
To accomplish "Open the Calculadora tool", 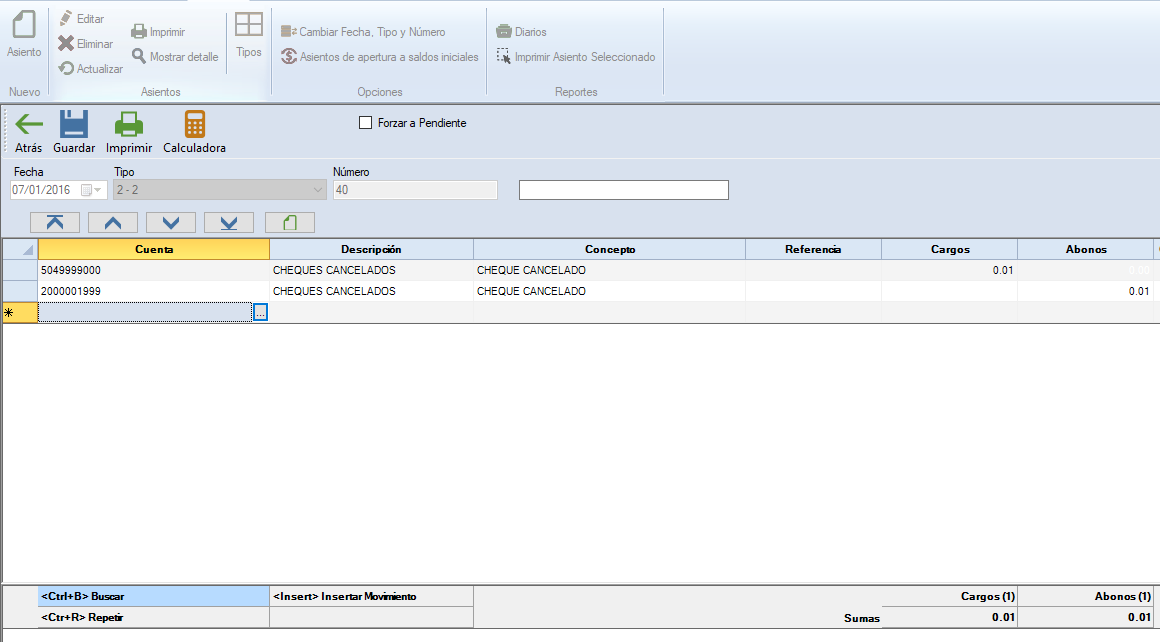I will point(194,124).
